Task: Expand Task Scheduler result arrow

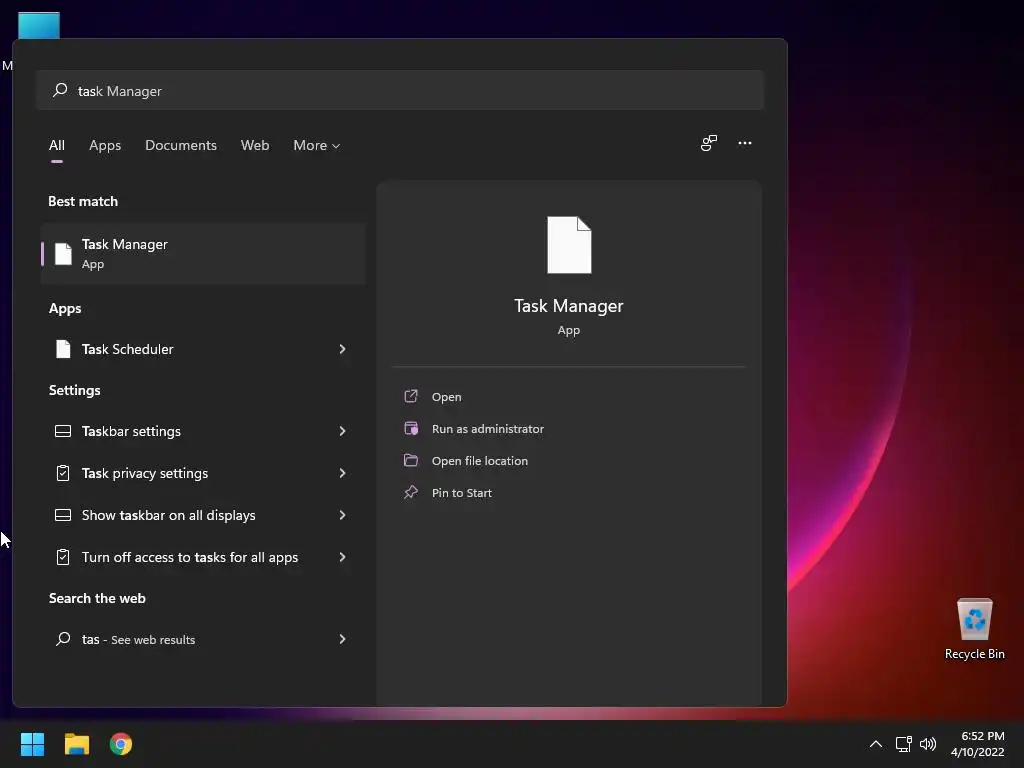Action: click(342, 349)
